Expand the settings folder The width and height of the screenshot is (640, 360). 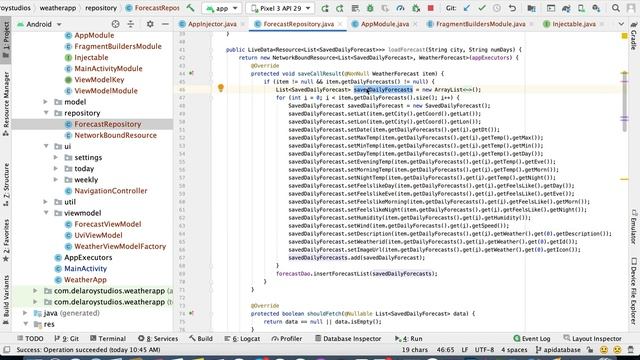(56, 157)
